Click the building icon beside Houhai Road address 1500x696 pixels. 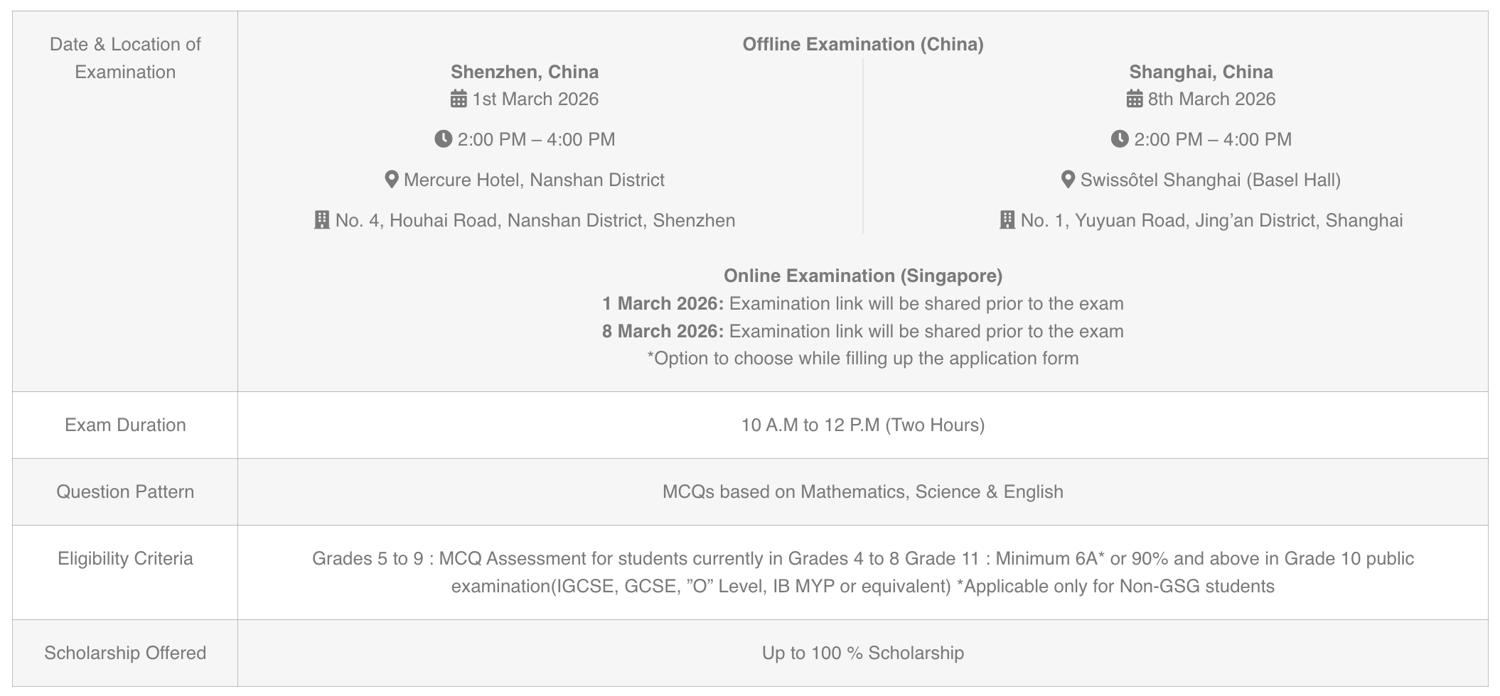click(322, 220)
